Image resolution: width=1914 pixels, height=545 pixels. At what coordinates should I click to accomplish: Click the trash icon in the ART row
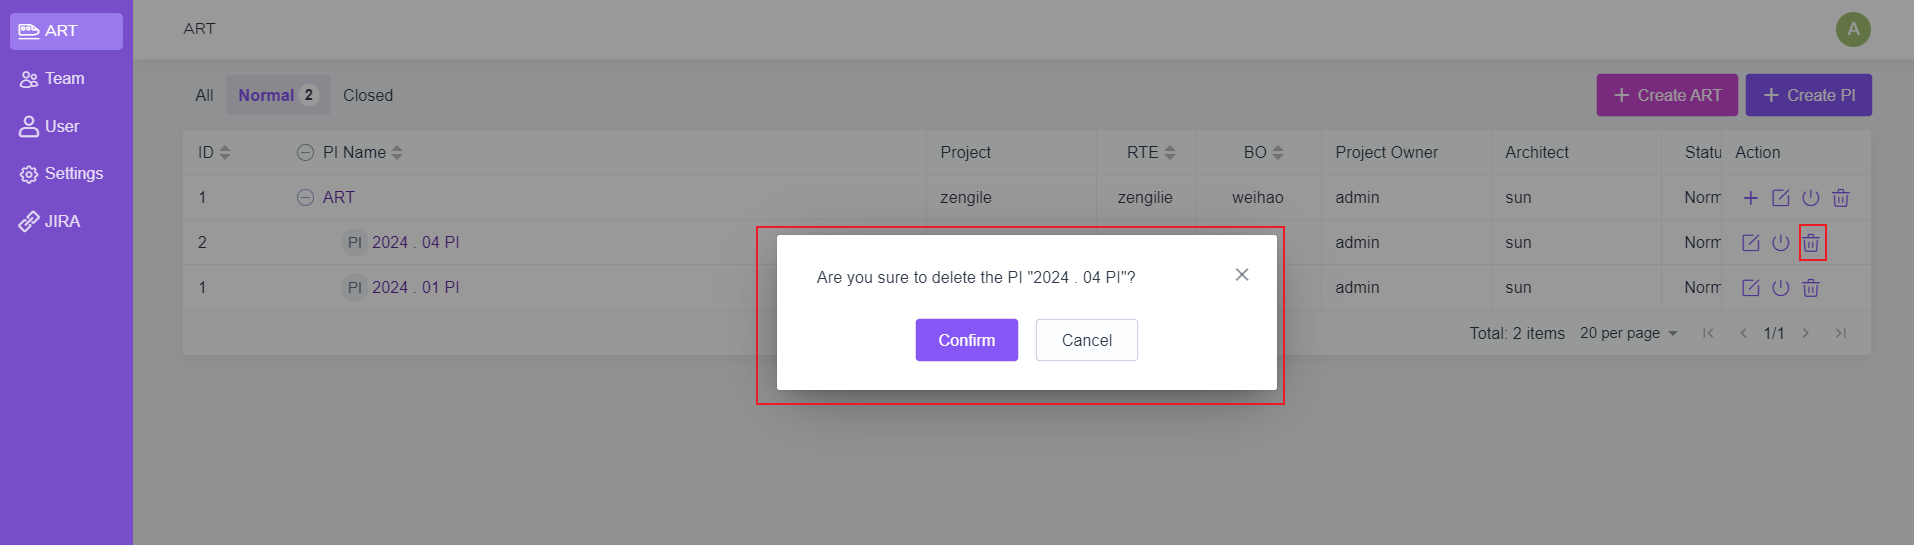1840,198
